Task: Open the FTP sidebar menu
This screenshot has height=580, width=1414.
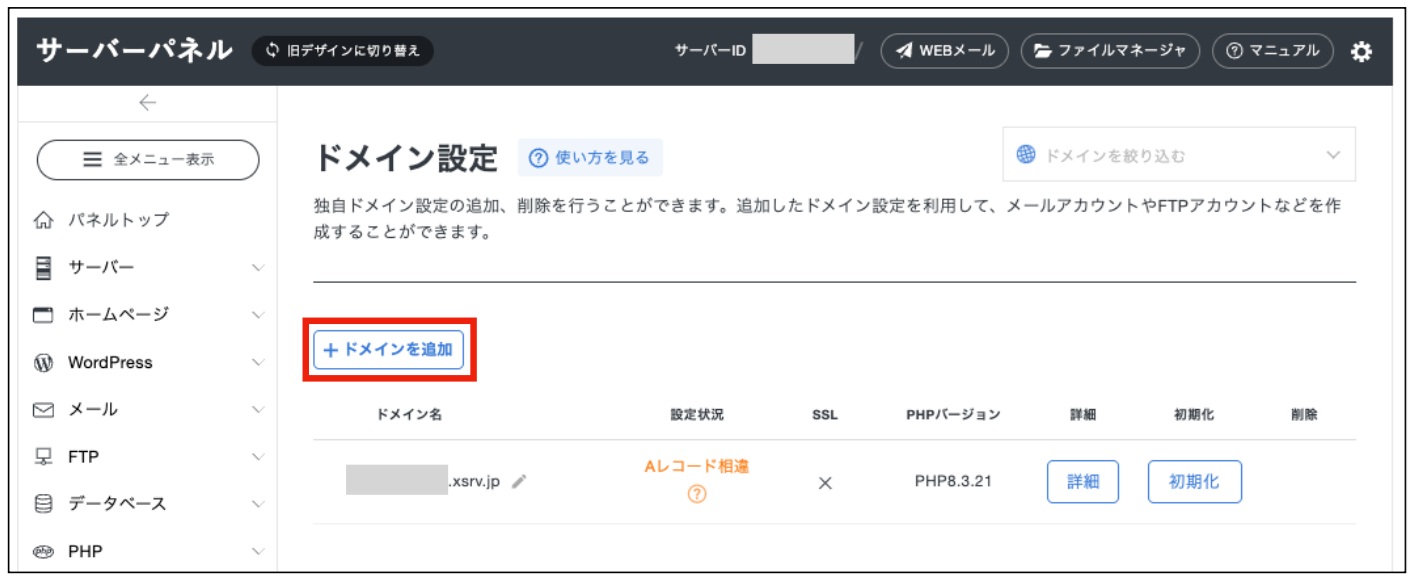Action: (x=148, y=457)
